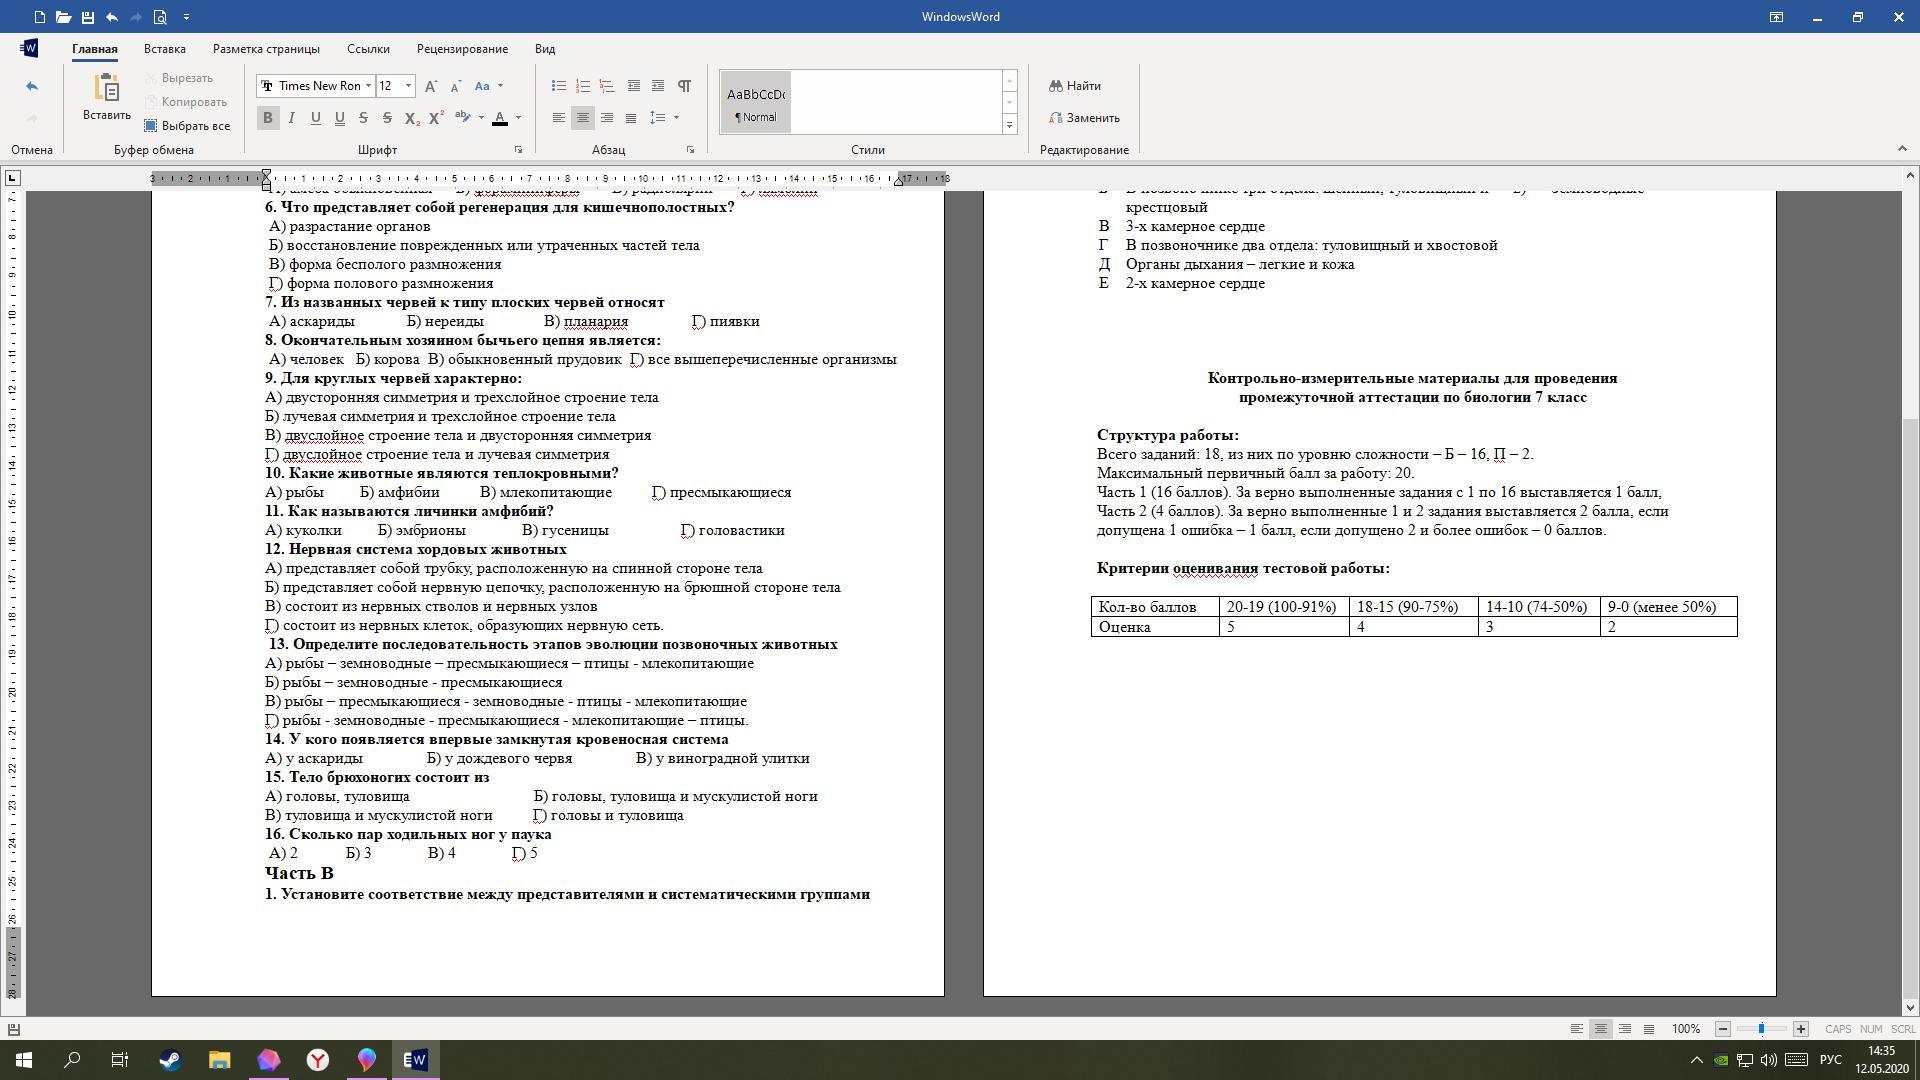Click the zoom slider in status bar
Viewport: 1920px width, 1080px height.
pyautogui.click(x=1761, y=1029)
